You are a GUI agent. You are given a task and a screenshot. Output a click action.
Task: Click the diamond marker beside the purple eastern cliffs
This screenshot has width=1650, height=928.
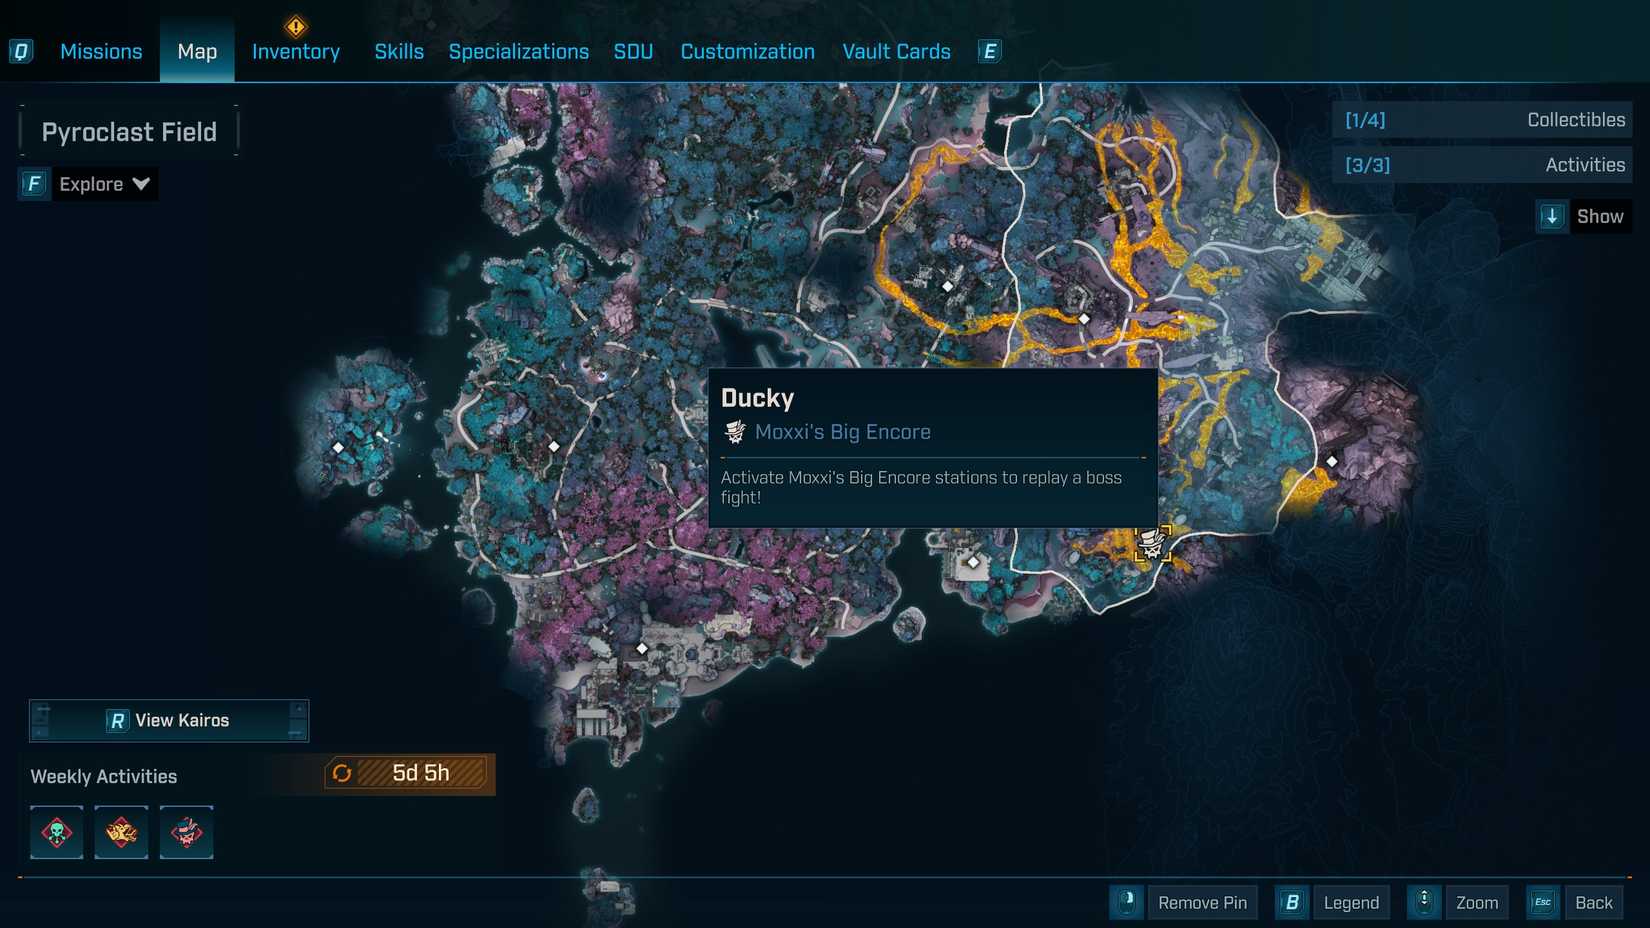(1332, 461)
